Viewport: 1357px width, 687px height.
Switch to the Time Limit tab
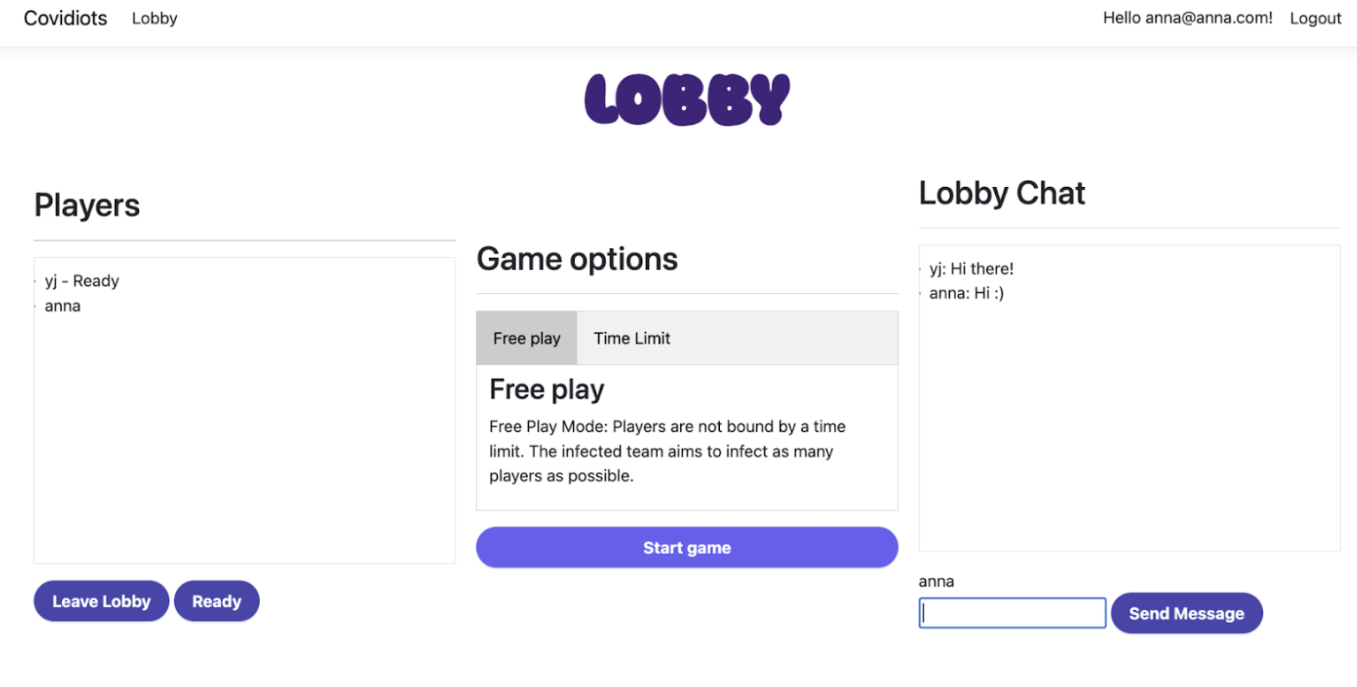[x=632, y=338]
